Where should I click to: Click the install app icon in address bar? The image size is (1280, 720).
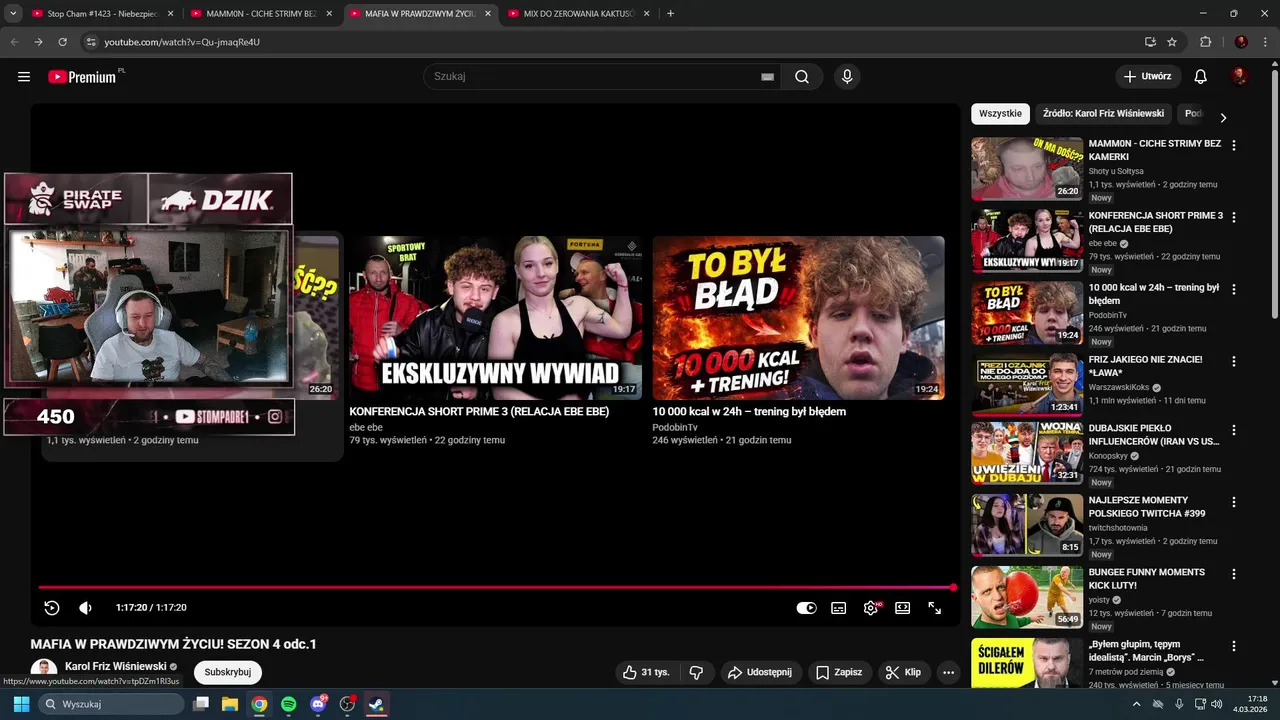(1150, 42)
